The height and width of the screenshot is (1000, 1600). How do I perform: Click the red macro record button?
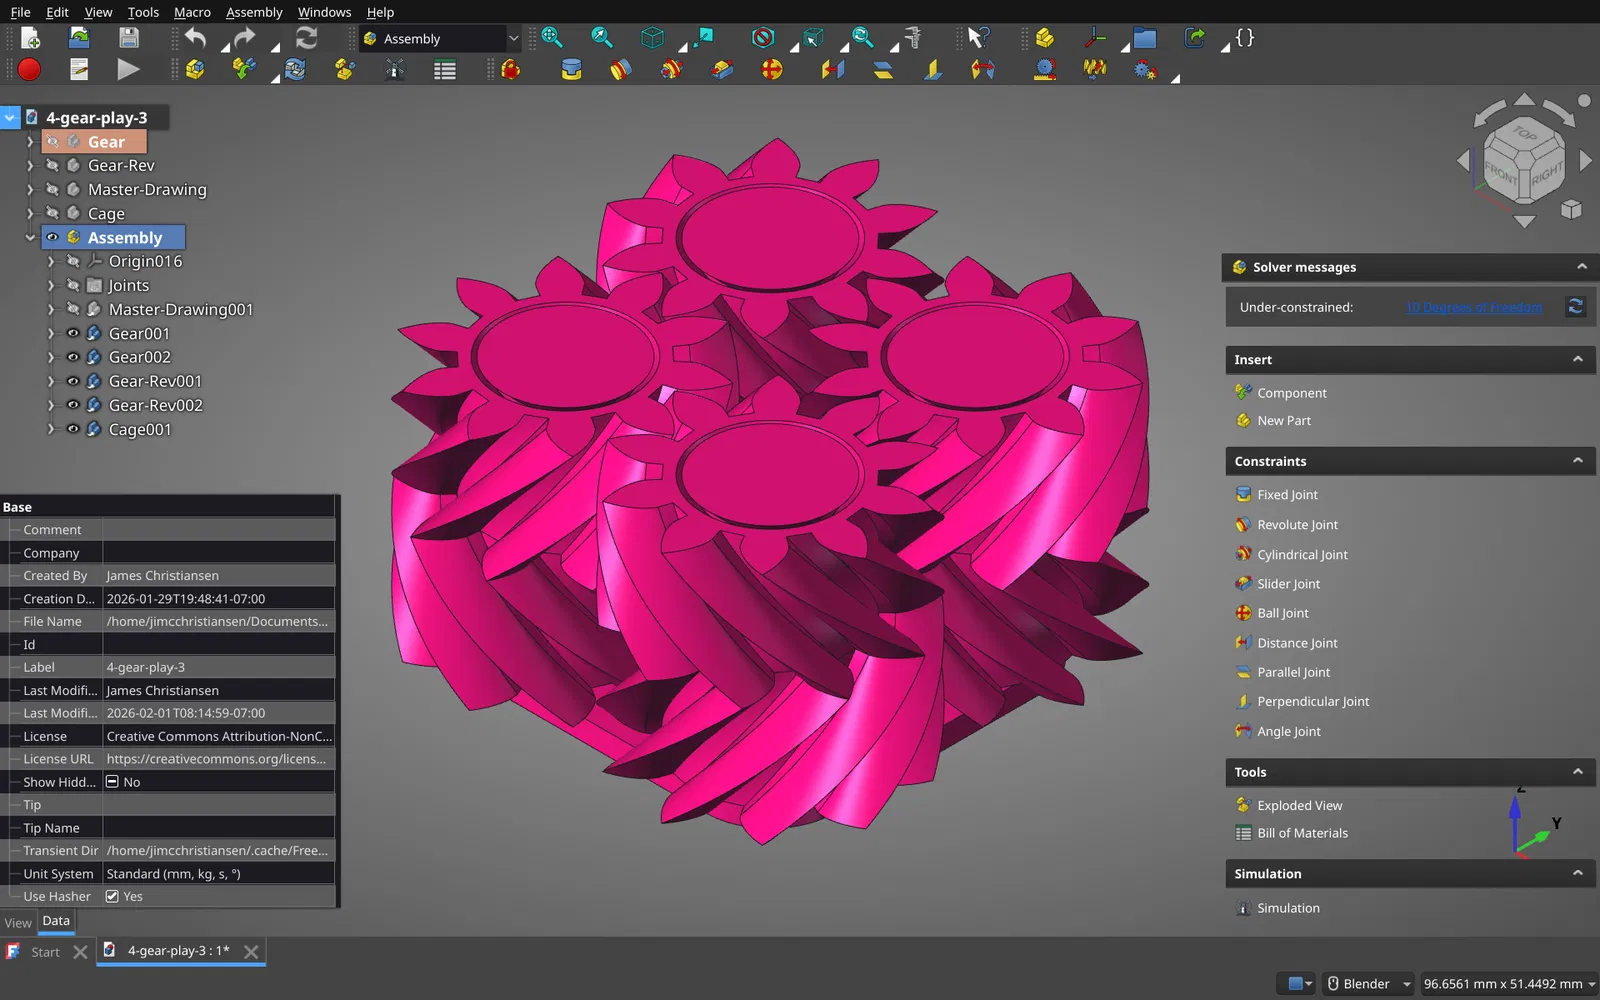[x=29, y=69]
